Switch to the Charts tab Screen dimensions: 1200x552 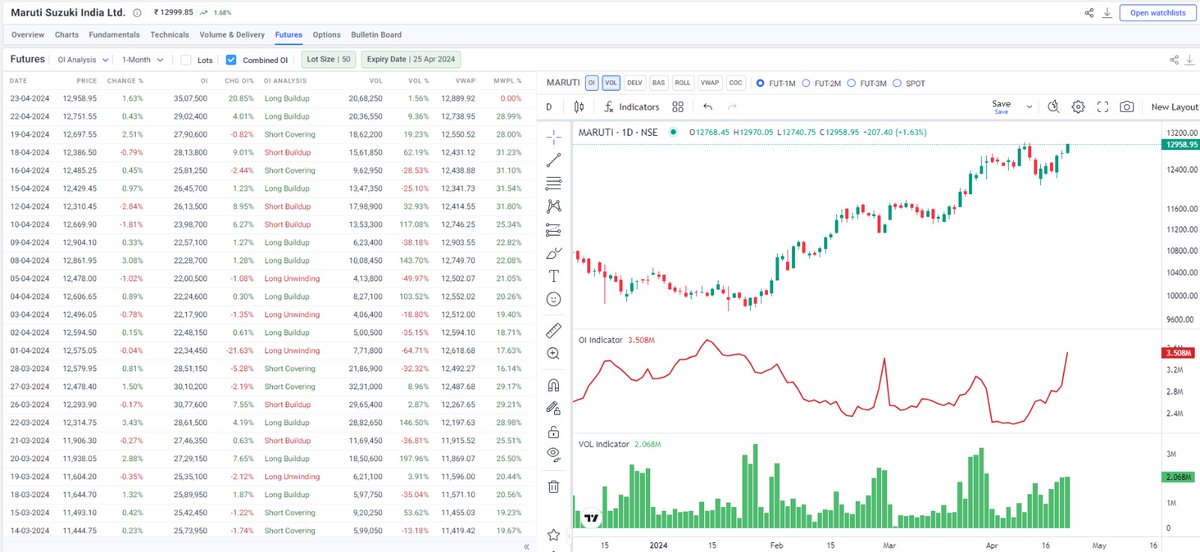(x=67, y=35)
